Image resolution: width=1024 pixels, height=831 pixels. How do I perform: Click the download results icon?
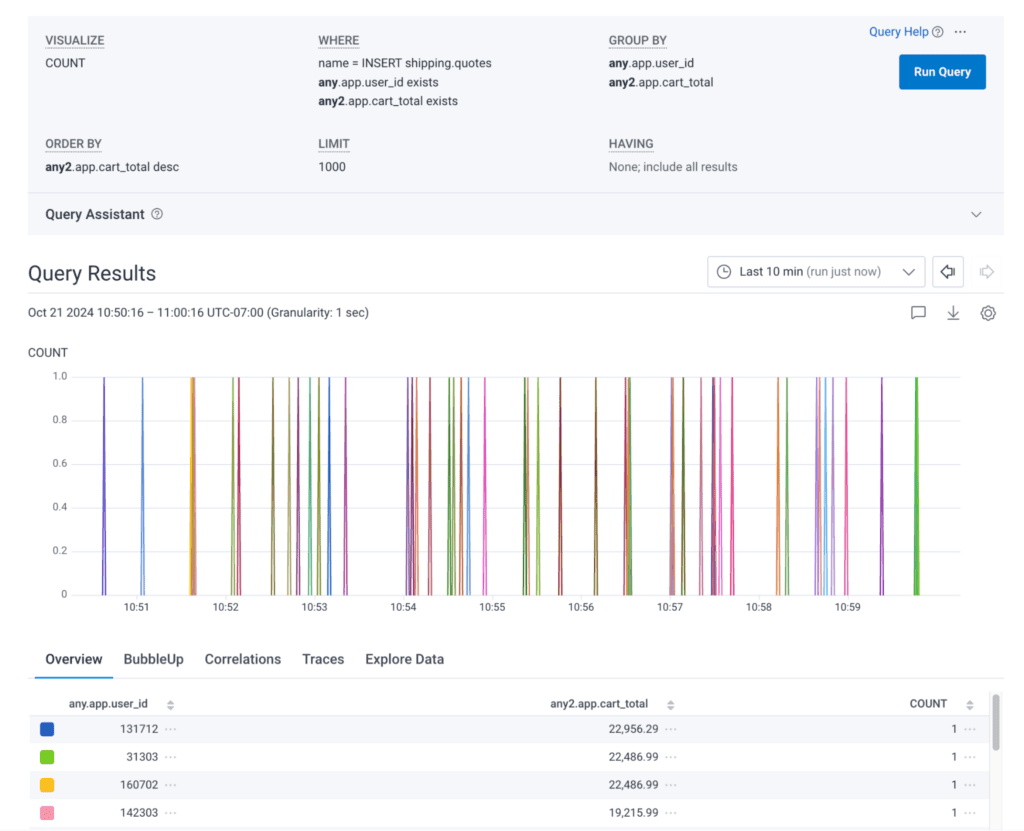tap(953, 313)
